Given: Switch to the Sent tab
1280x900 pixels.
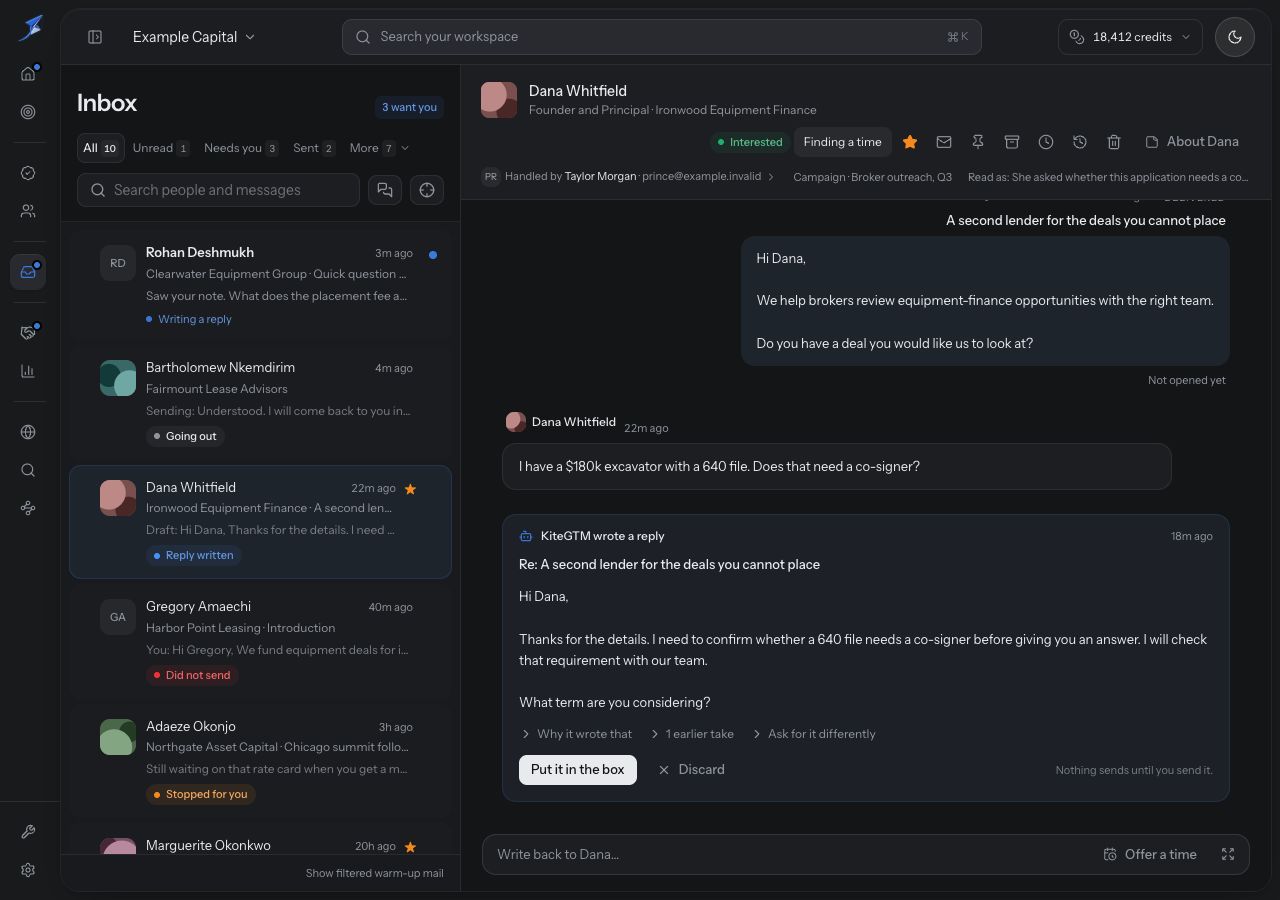Looking at the screenshot, I should (x=314, y=148).
